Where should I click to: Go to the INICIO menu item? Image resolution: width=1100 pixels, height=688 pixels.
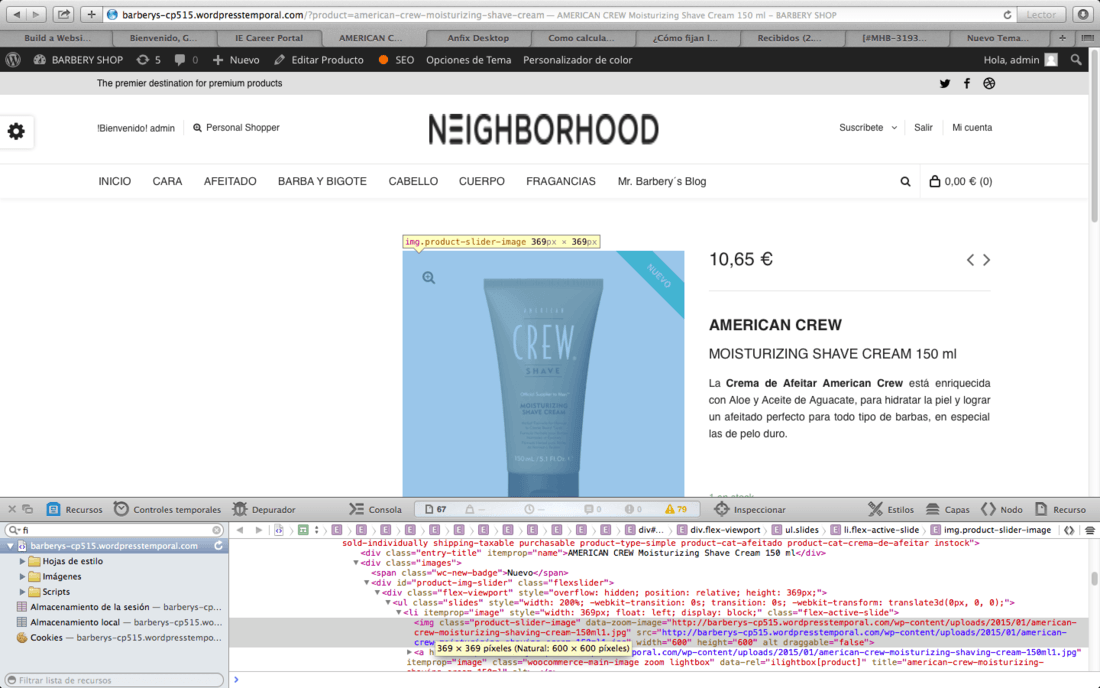point(114,182)
